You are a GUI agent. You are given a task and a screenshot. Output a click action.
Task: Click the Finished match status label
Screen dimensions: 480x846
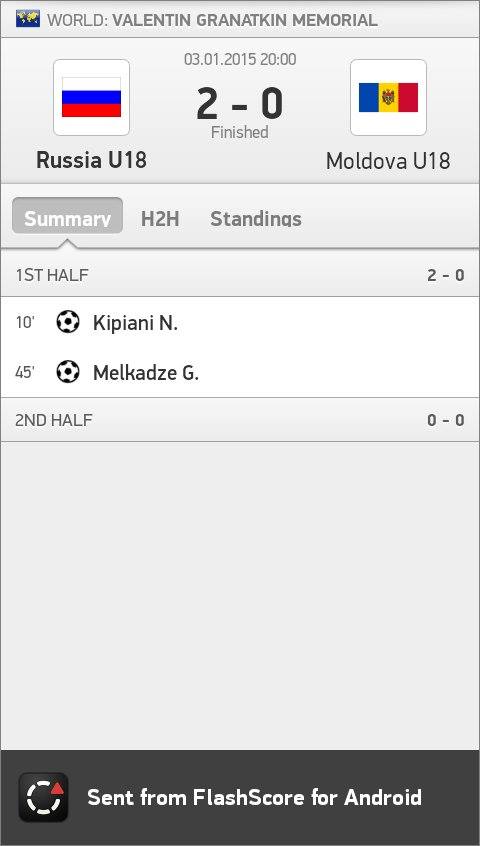point(239,132)
